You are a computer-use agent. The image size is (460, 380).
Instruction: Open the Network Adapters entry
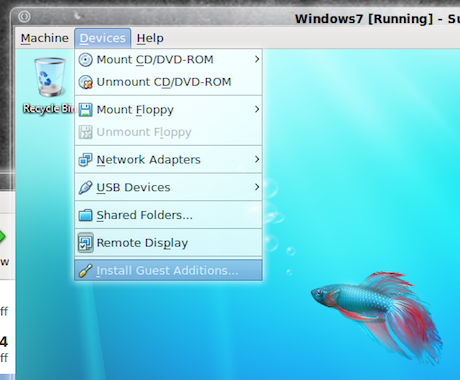tap(168, 160)
